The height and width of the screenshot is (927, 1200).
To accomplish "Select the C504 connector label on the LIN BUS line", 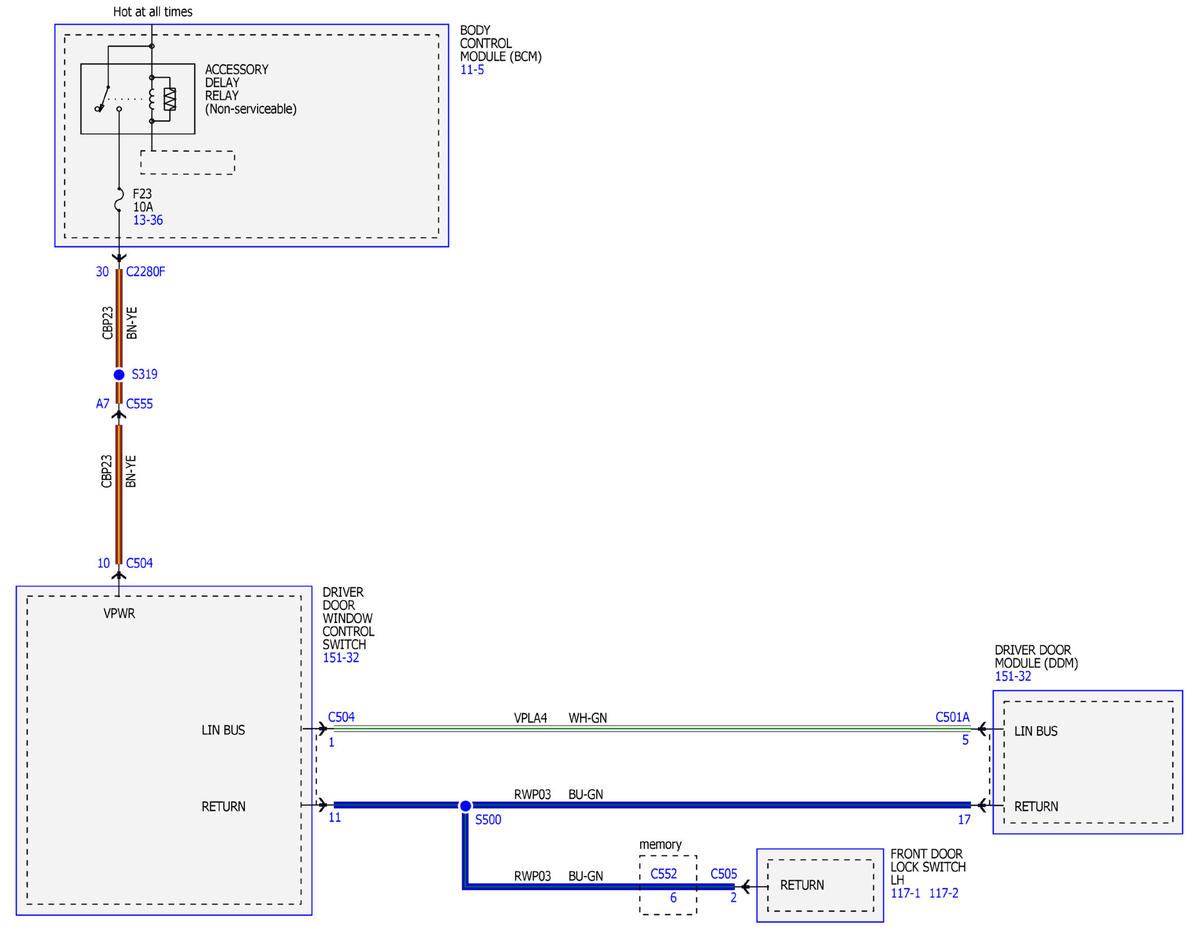I will pyautogui.click(x=341, y=717).
